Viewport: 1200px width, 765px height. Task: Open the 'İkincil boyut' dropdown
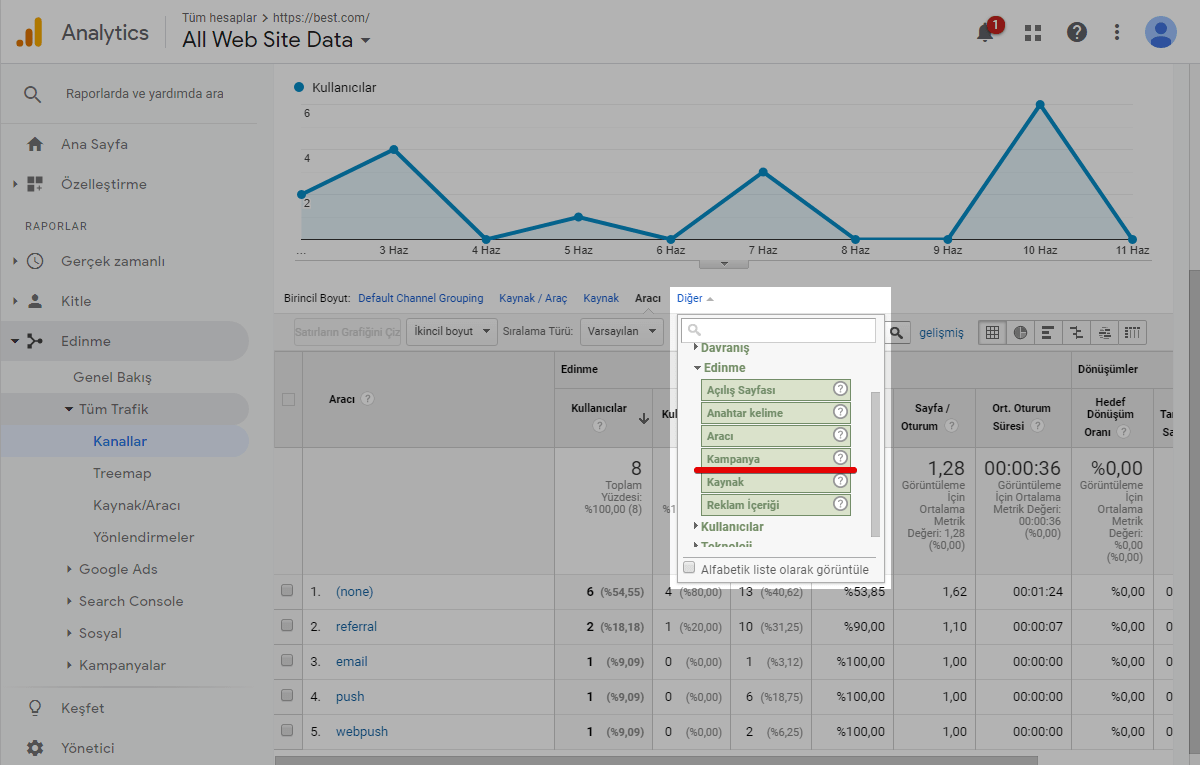(x=451, y=332)
